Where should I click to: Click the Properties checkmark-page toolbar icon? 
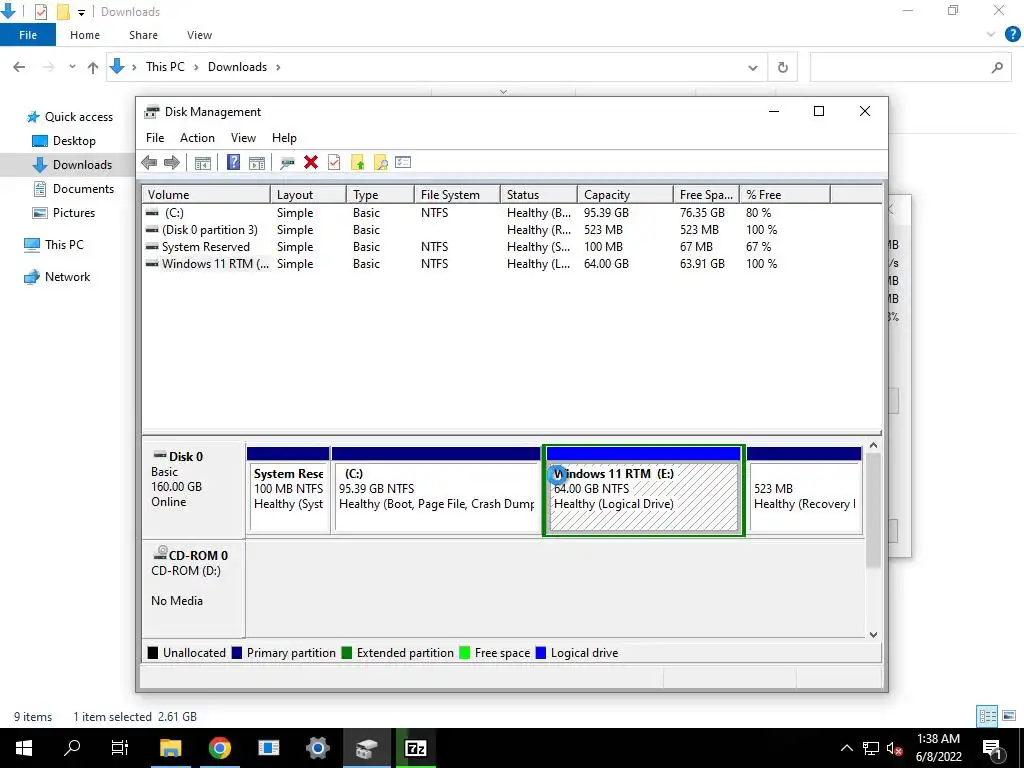click(334, 163)
